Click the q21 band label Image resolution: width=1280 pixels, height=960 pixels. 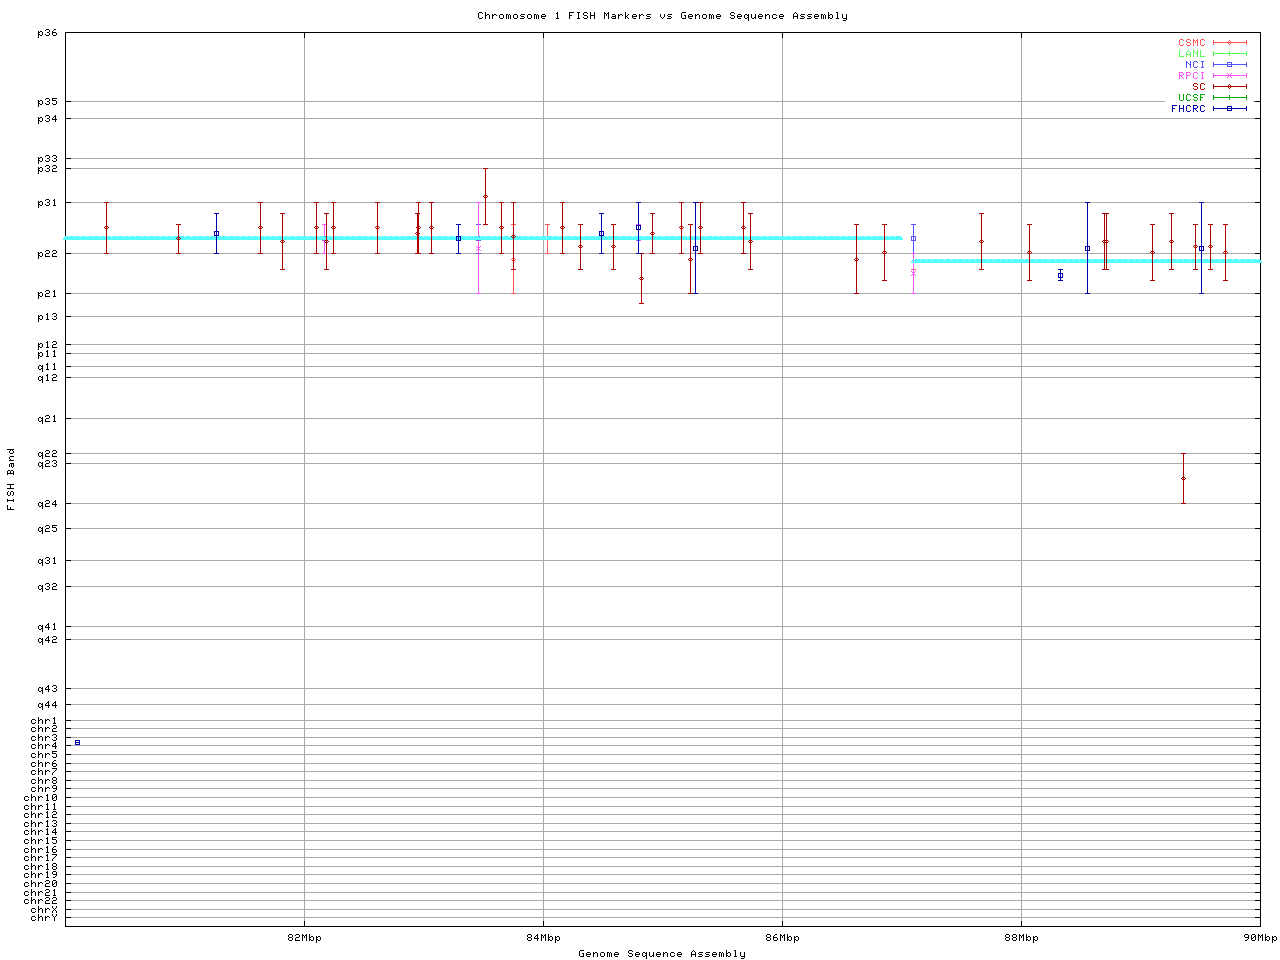(x=47, y=419)
